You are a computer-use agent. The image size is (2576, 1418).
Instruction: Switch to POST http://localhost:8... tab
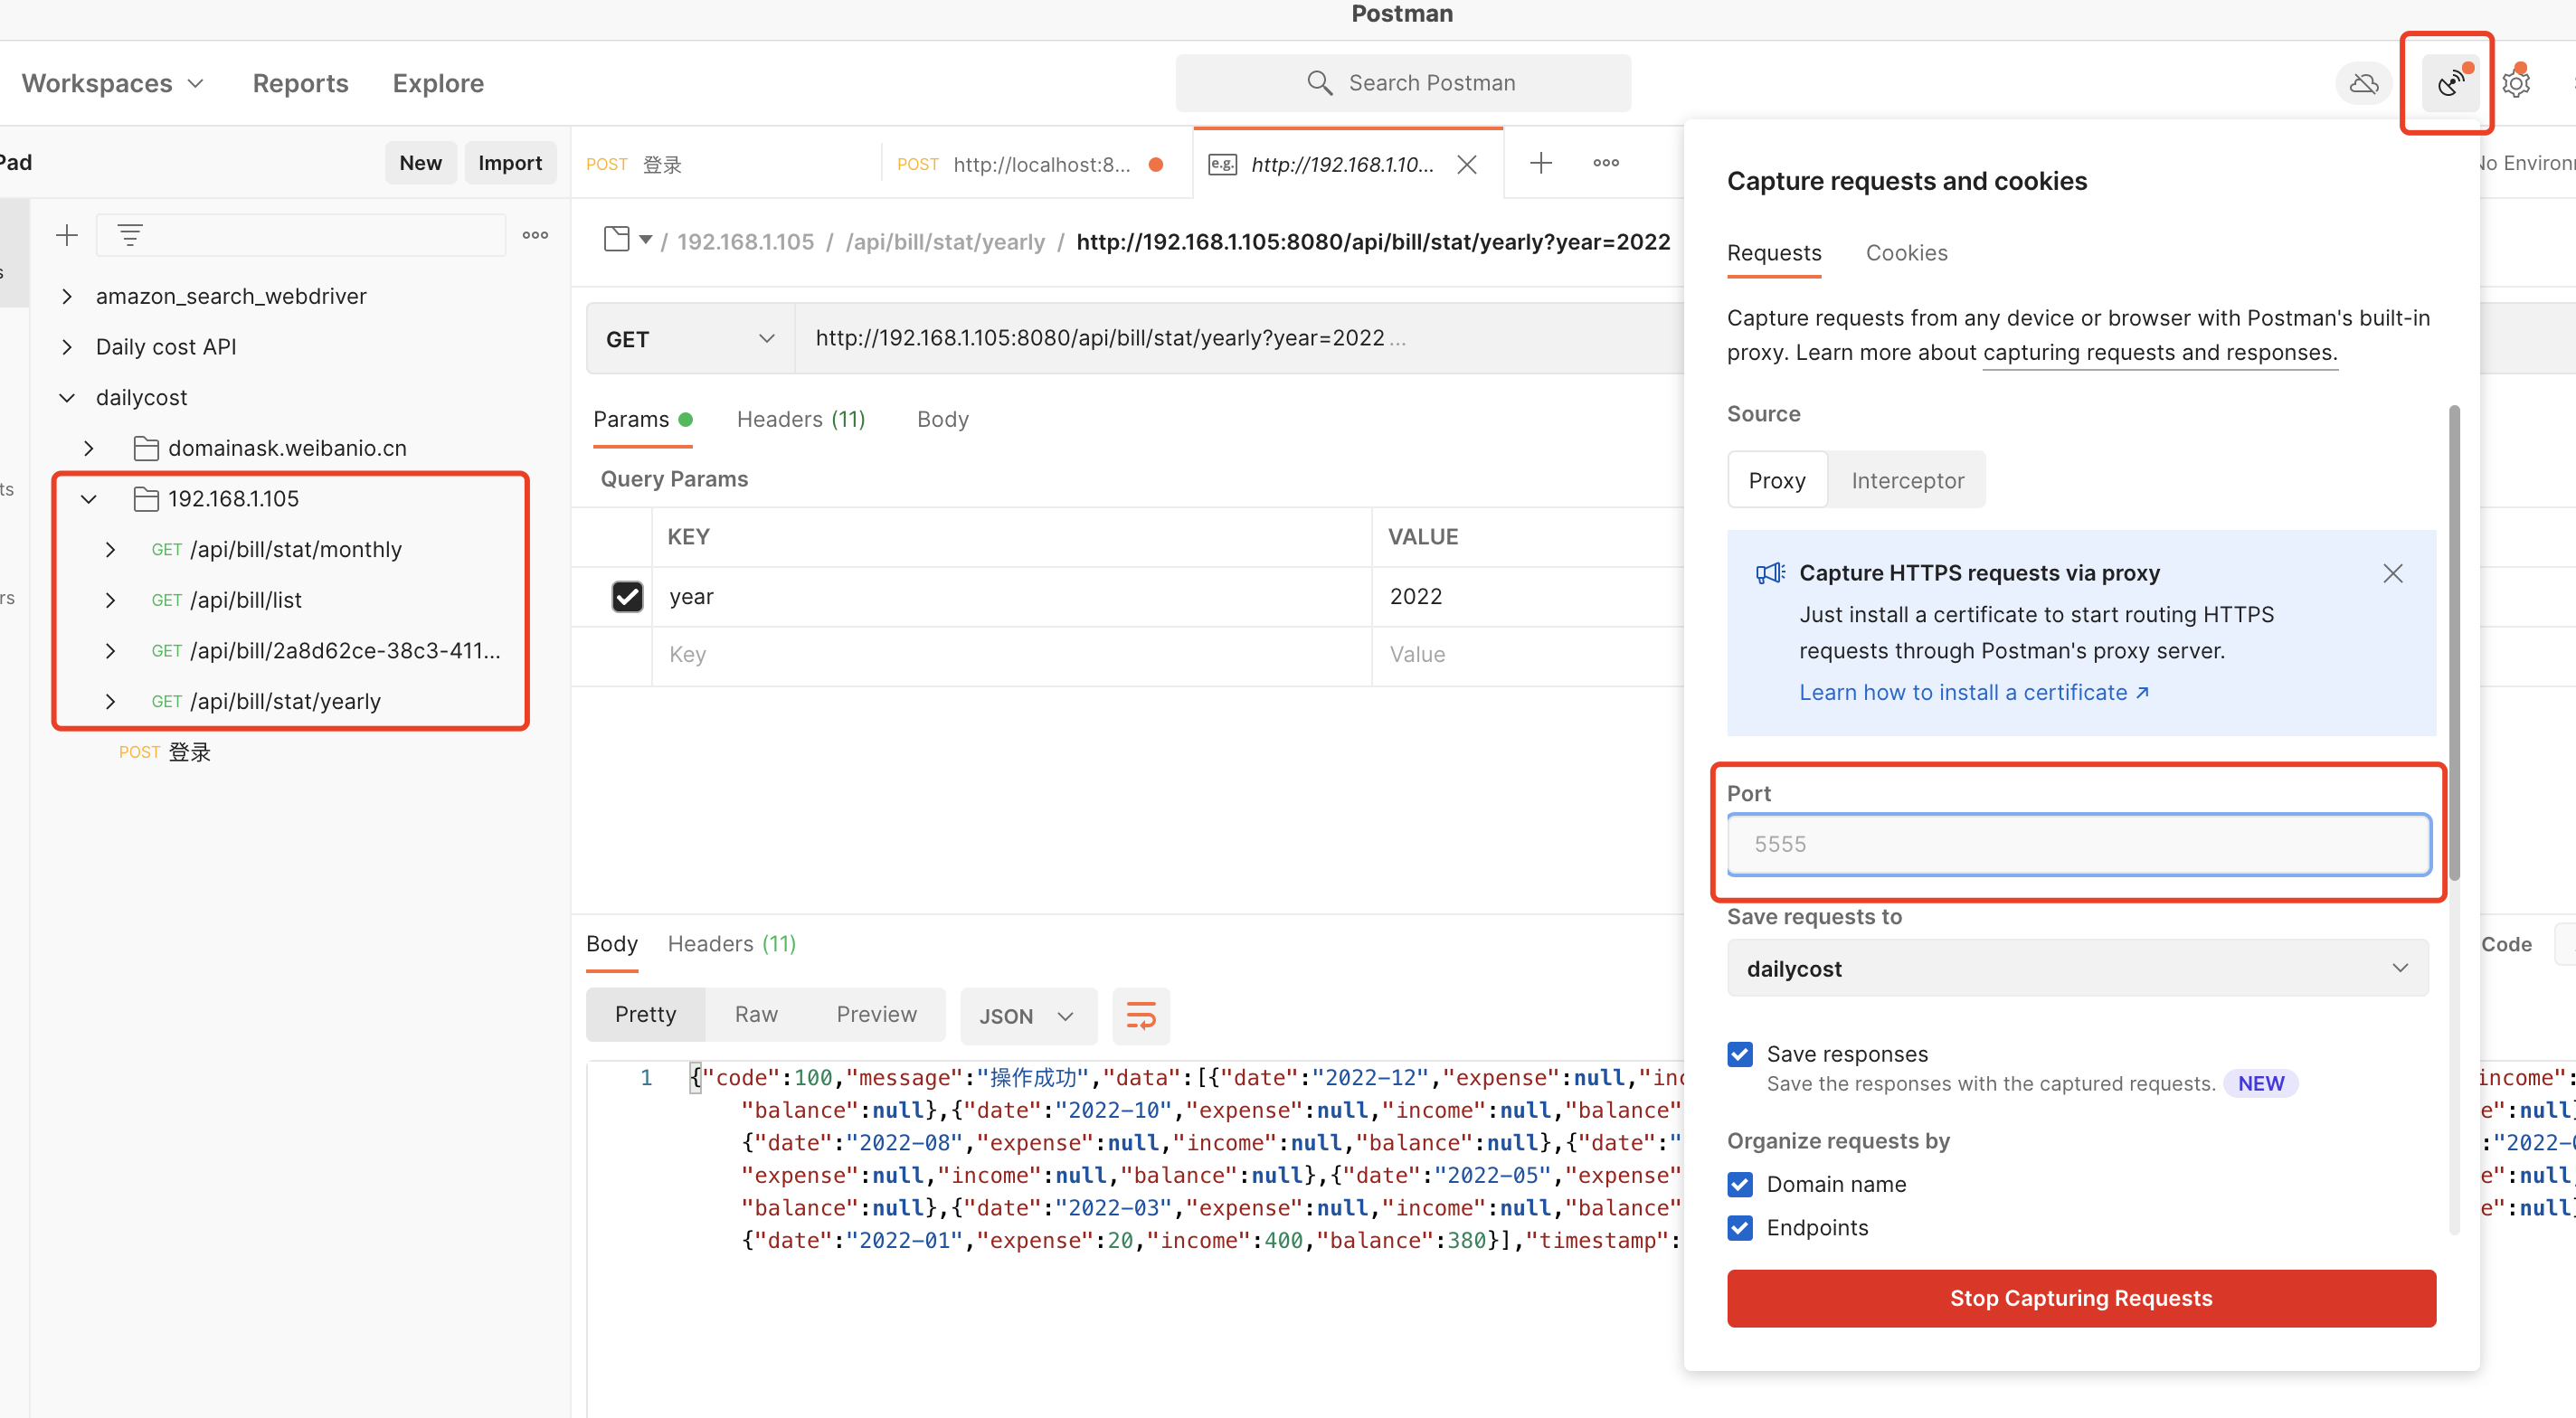tap(1035, 164)
